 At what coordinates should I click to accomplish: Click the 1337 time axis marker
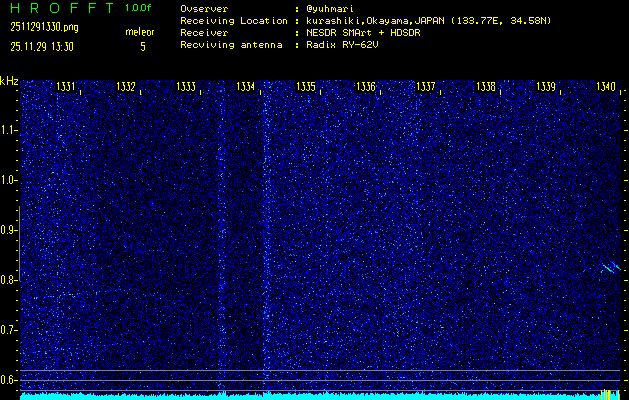[x=426, y=87]
